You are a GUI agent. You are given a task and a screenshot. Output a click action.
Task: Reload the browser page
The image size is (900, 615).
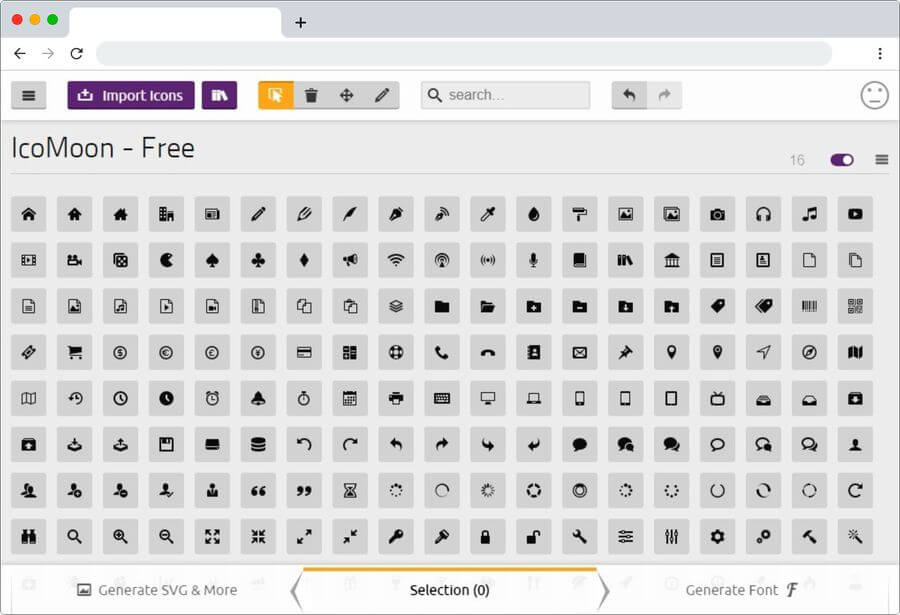(x=76, y=53)
